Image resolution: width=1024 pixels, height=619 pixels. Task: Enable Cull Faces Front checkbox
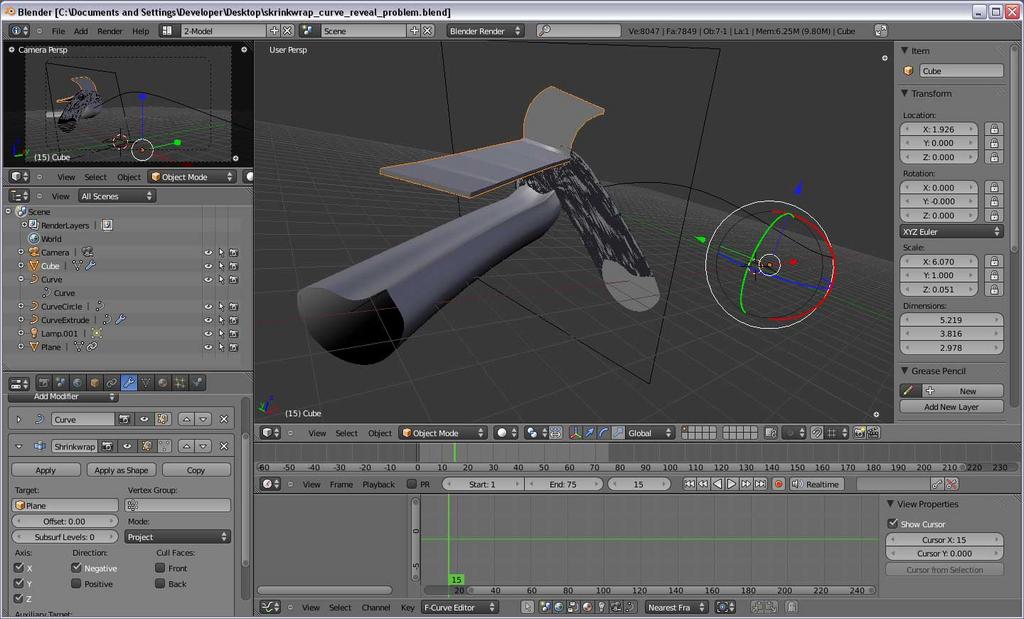(160, 567)
